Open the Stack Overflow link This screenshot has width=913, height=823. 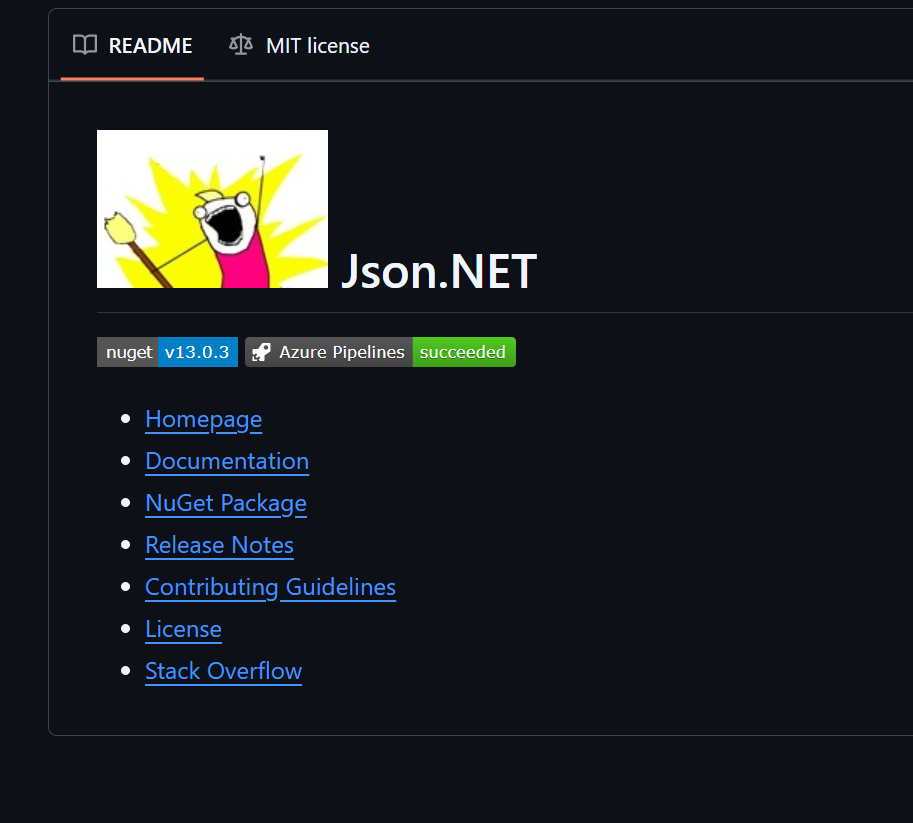click(x=224, y=671)
